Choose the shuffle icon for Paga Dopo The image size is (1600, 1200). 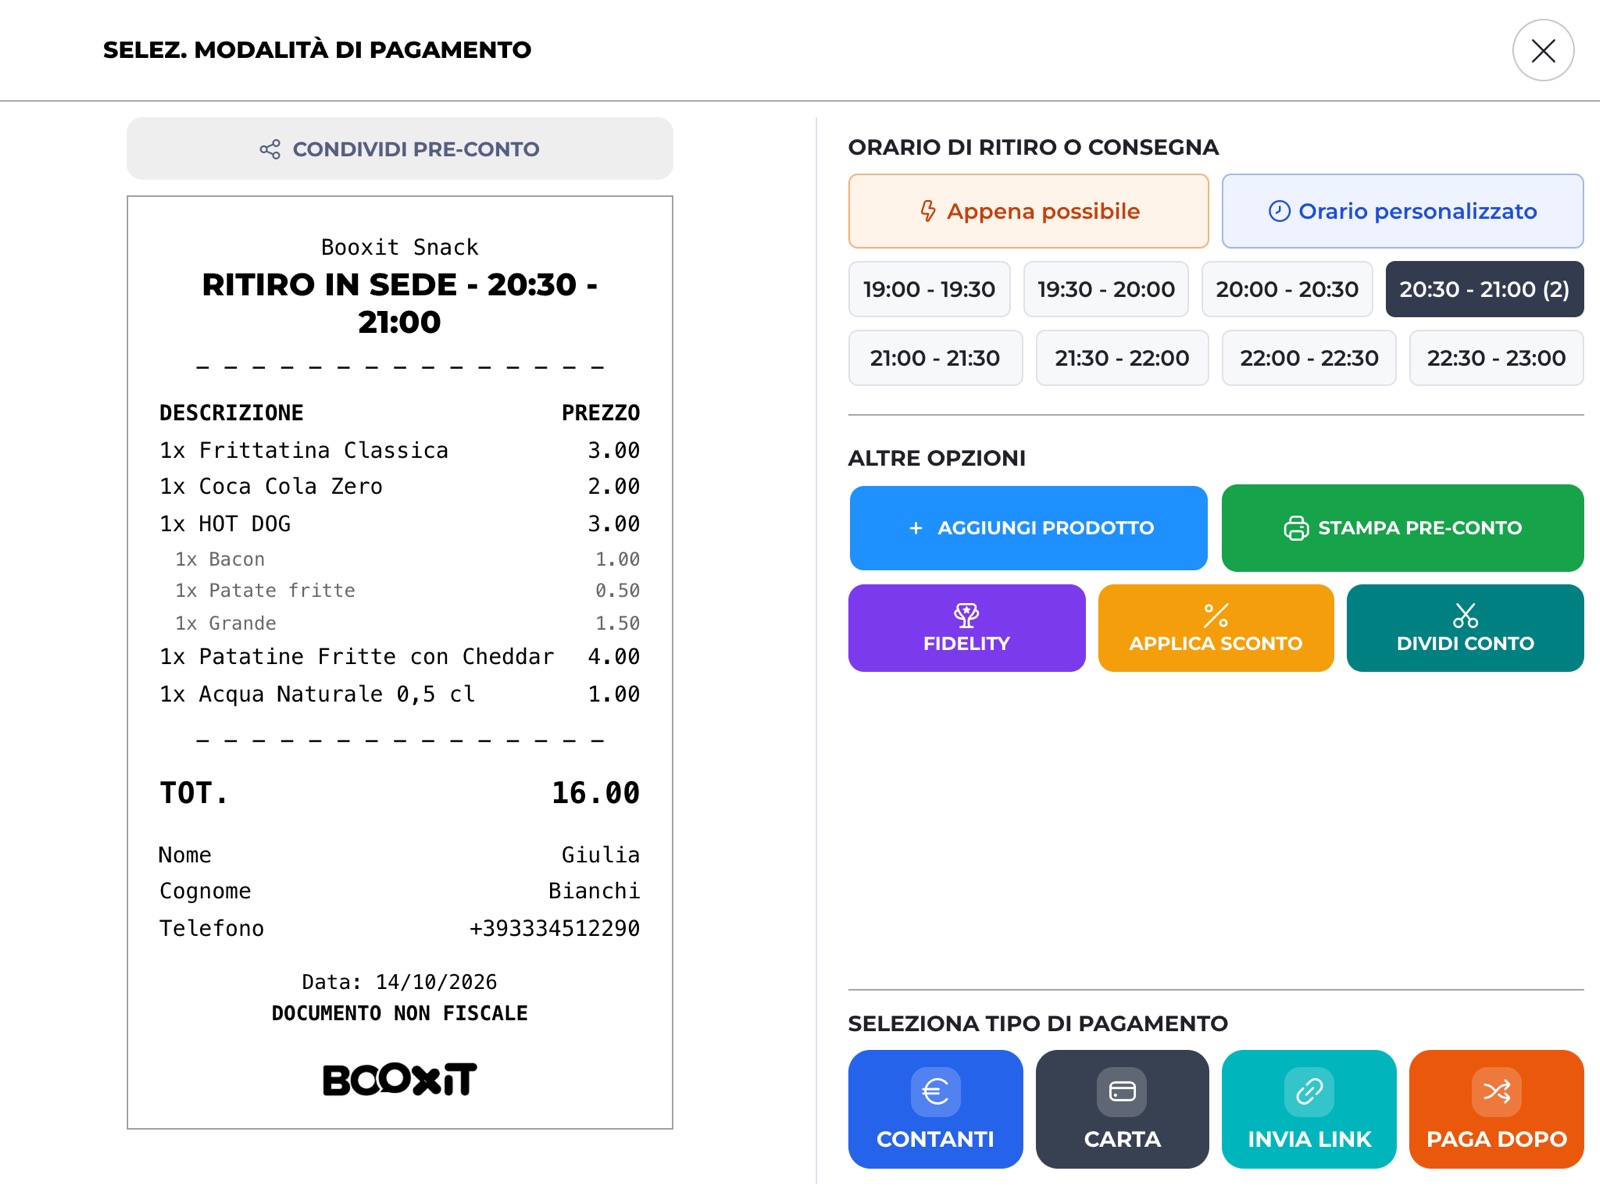1496,1091
